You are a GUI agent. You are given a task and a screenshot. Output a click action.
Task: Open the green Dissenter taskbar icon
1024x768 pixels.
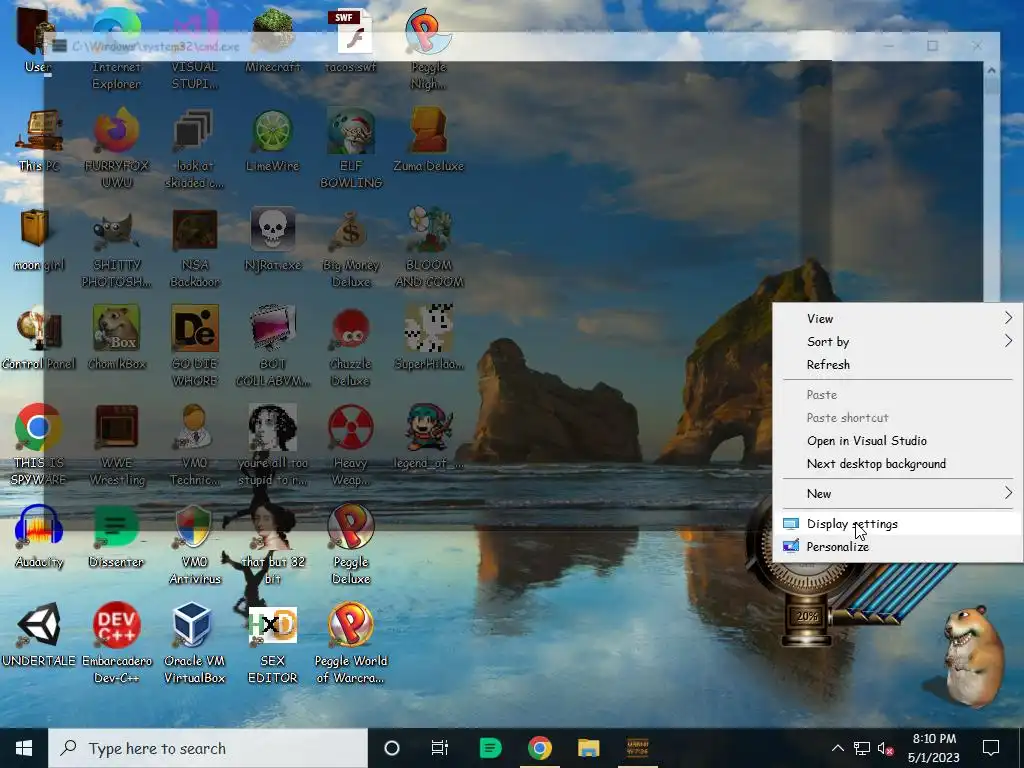490,748
